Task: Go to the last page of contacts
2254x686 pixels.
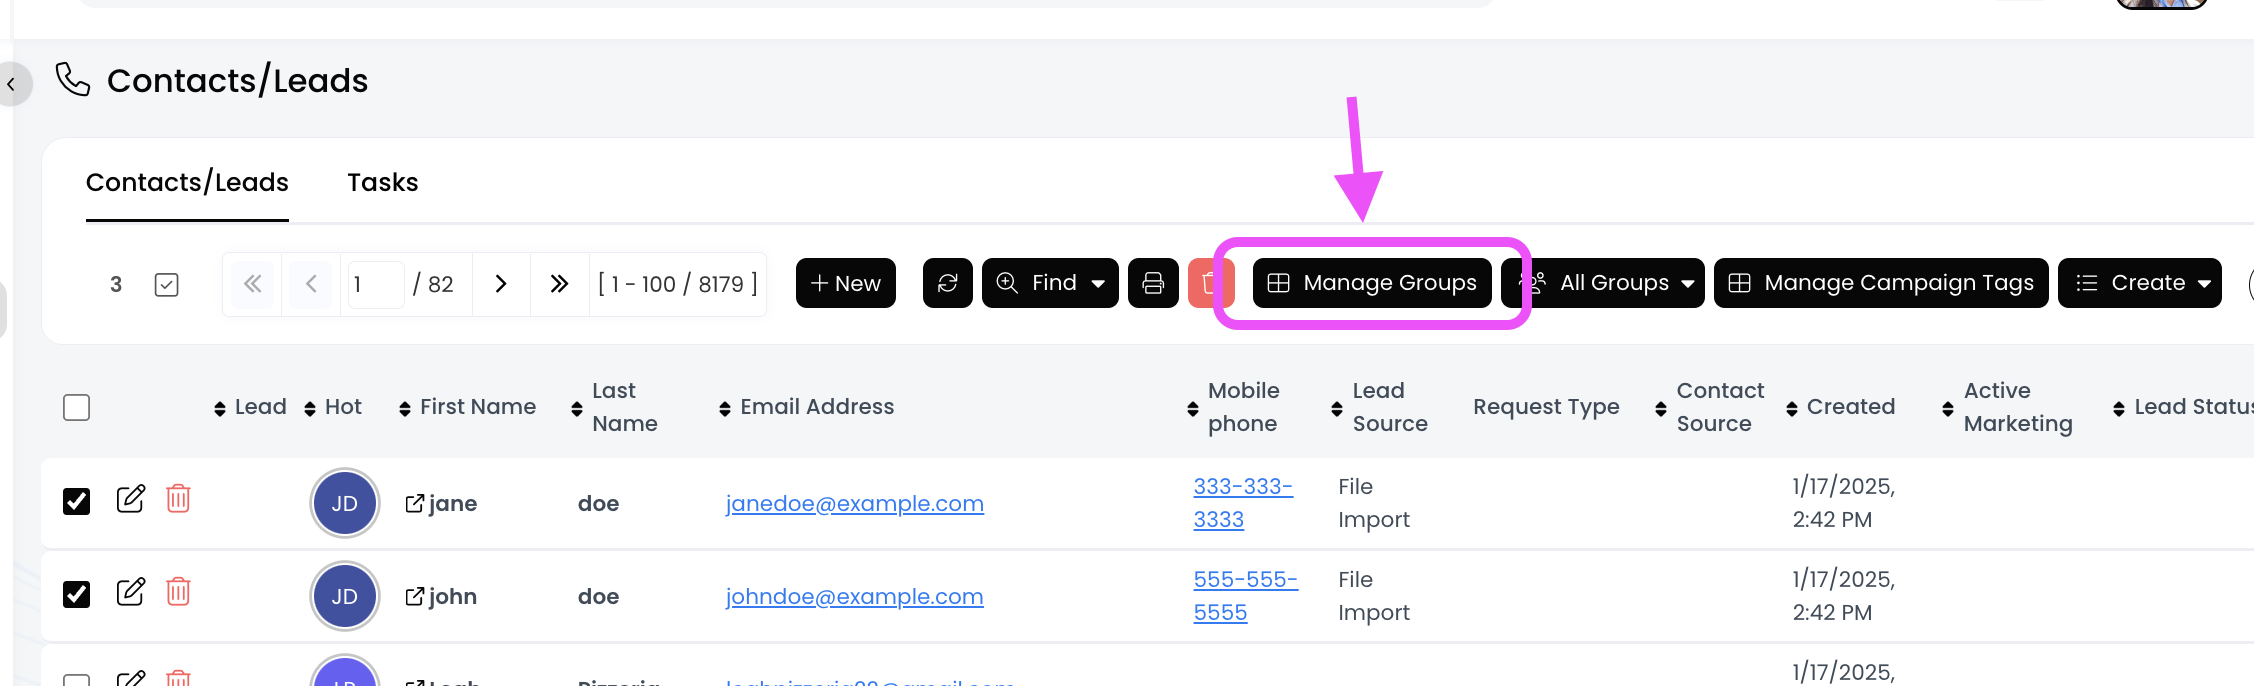Action: pyautogui.click(x=559, y=284)
